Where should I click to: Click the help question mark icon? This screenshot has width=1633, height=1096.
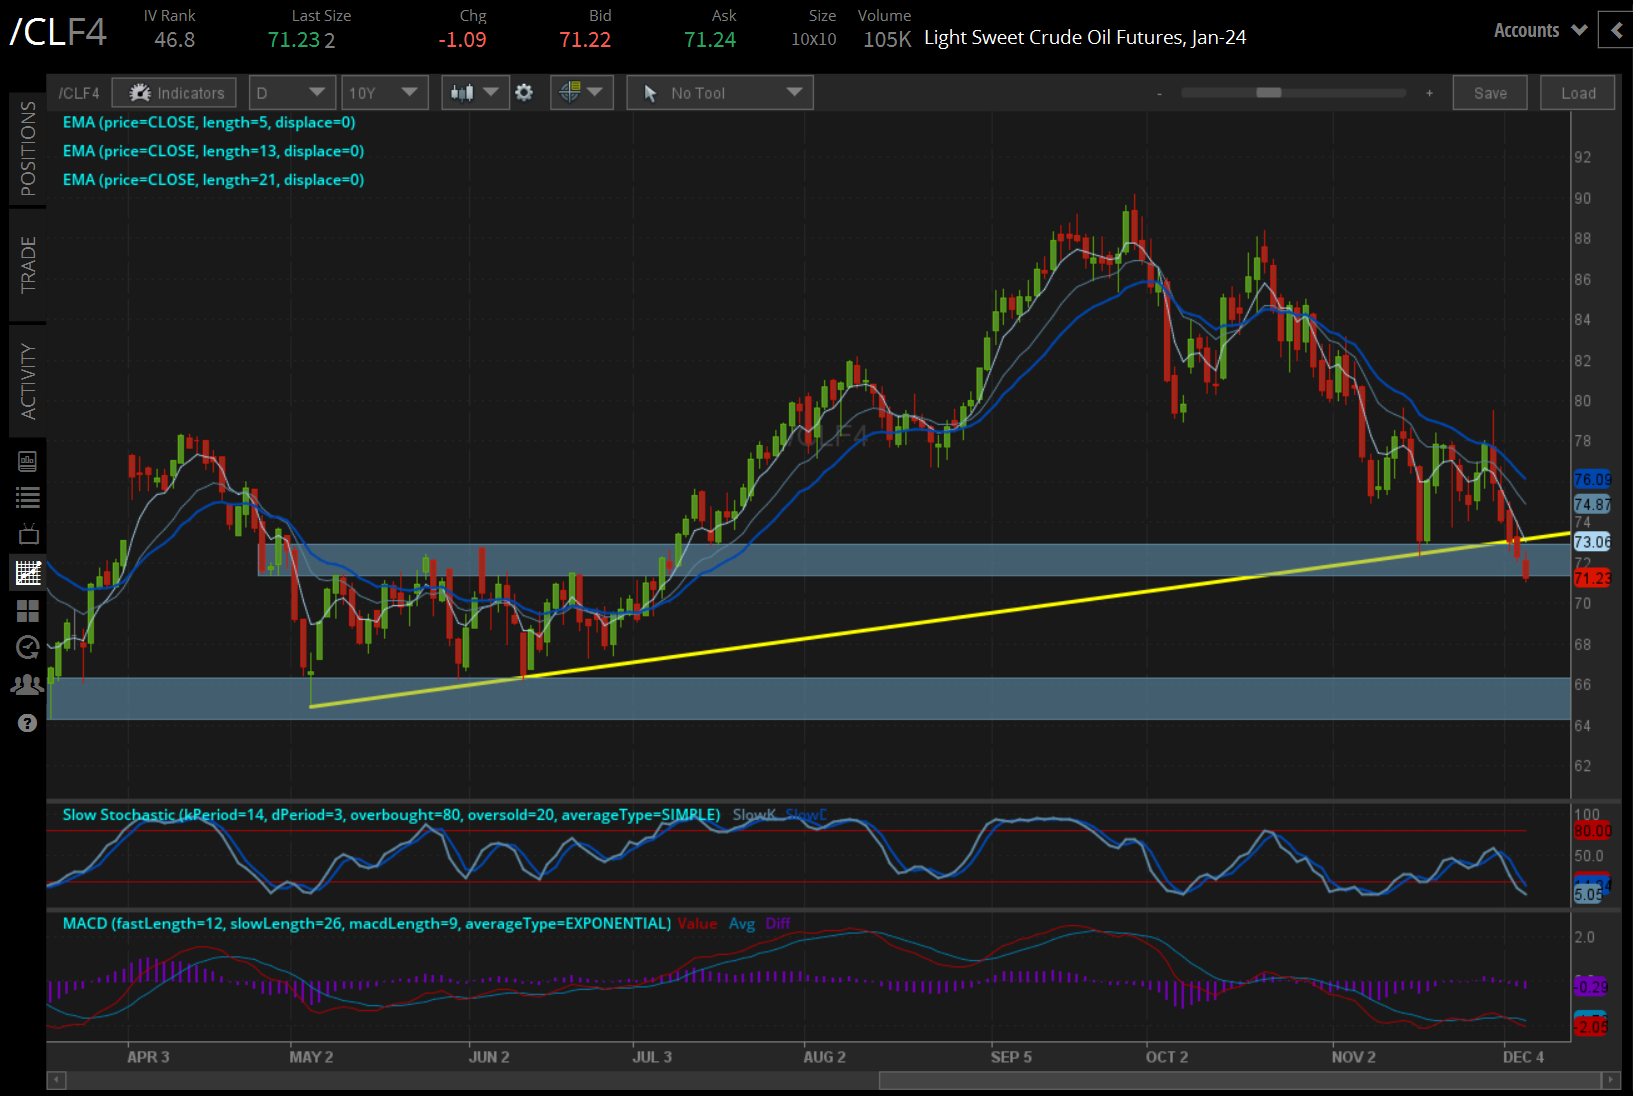(x=28, y=723)
